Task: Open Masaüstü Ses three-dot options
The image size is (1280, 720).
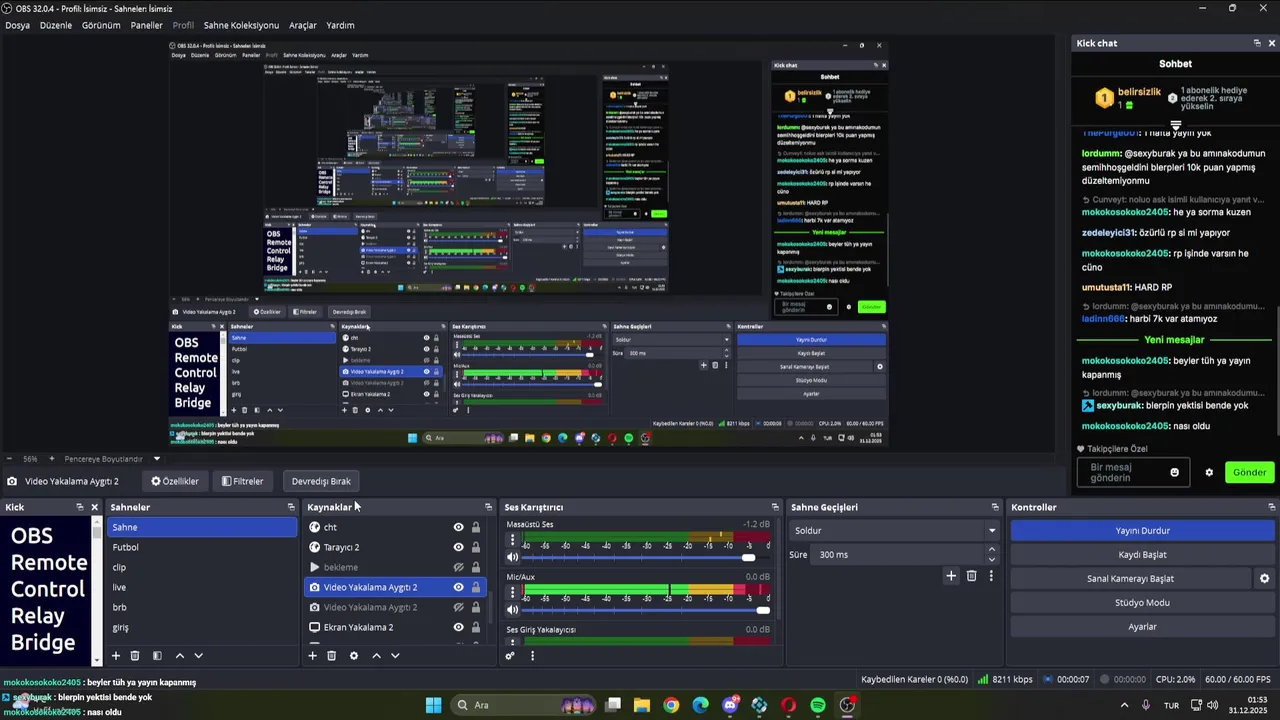Action: pos(513,540)
